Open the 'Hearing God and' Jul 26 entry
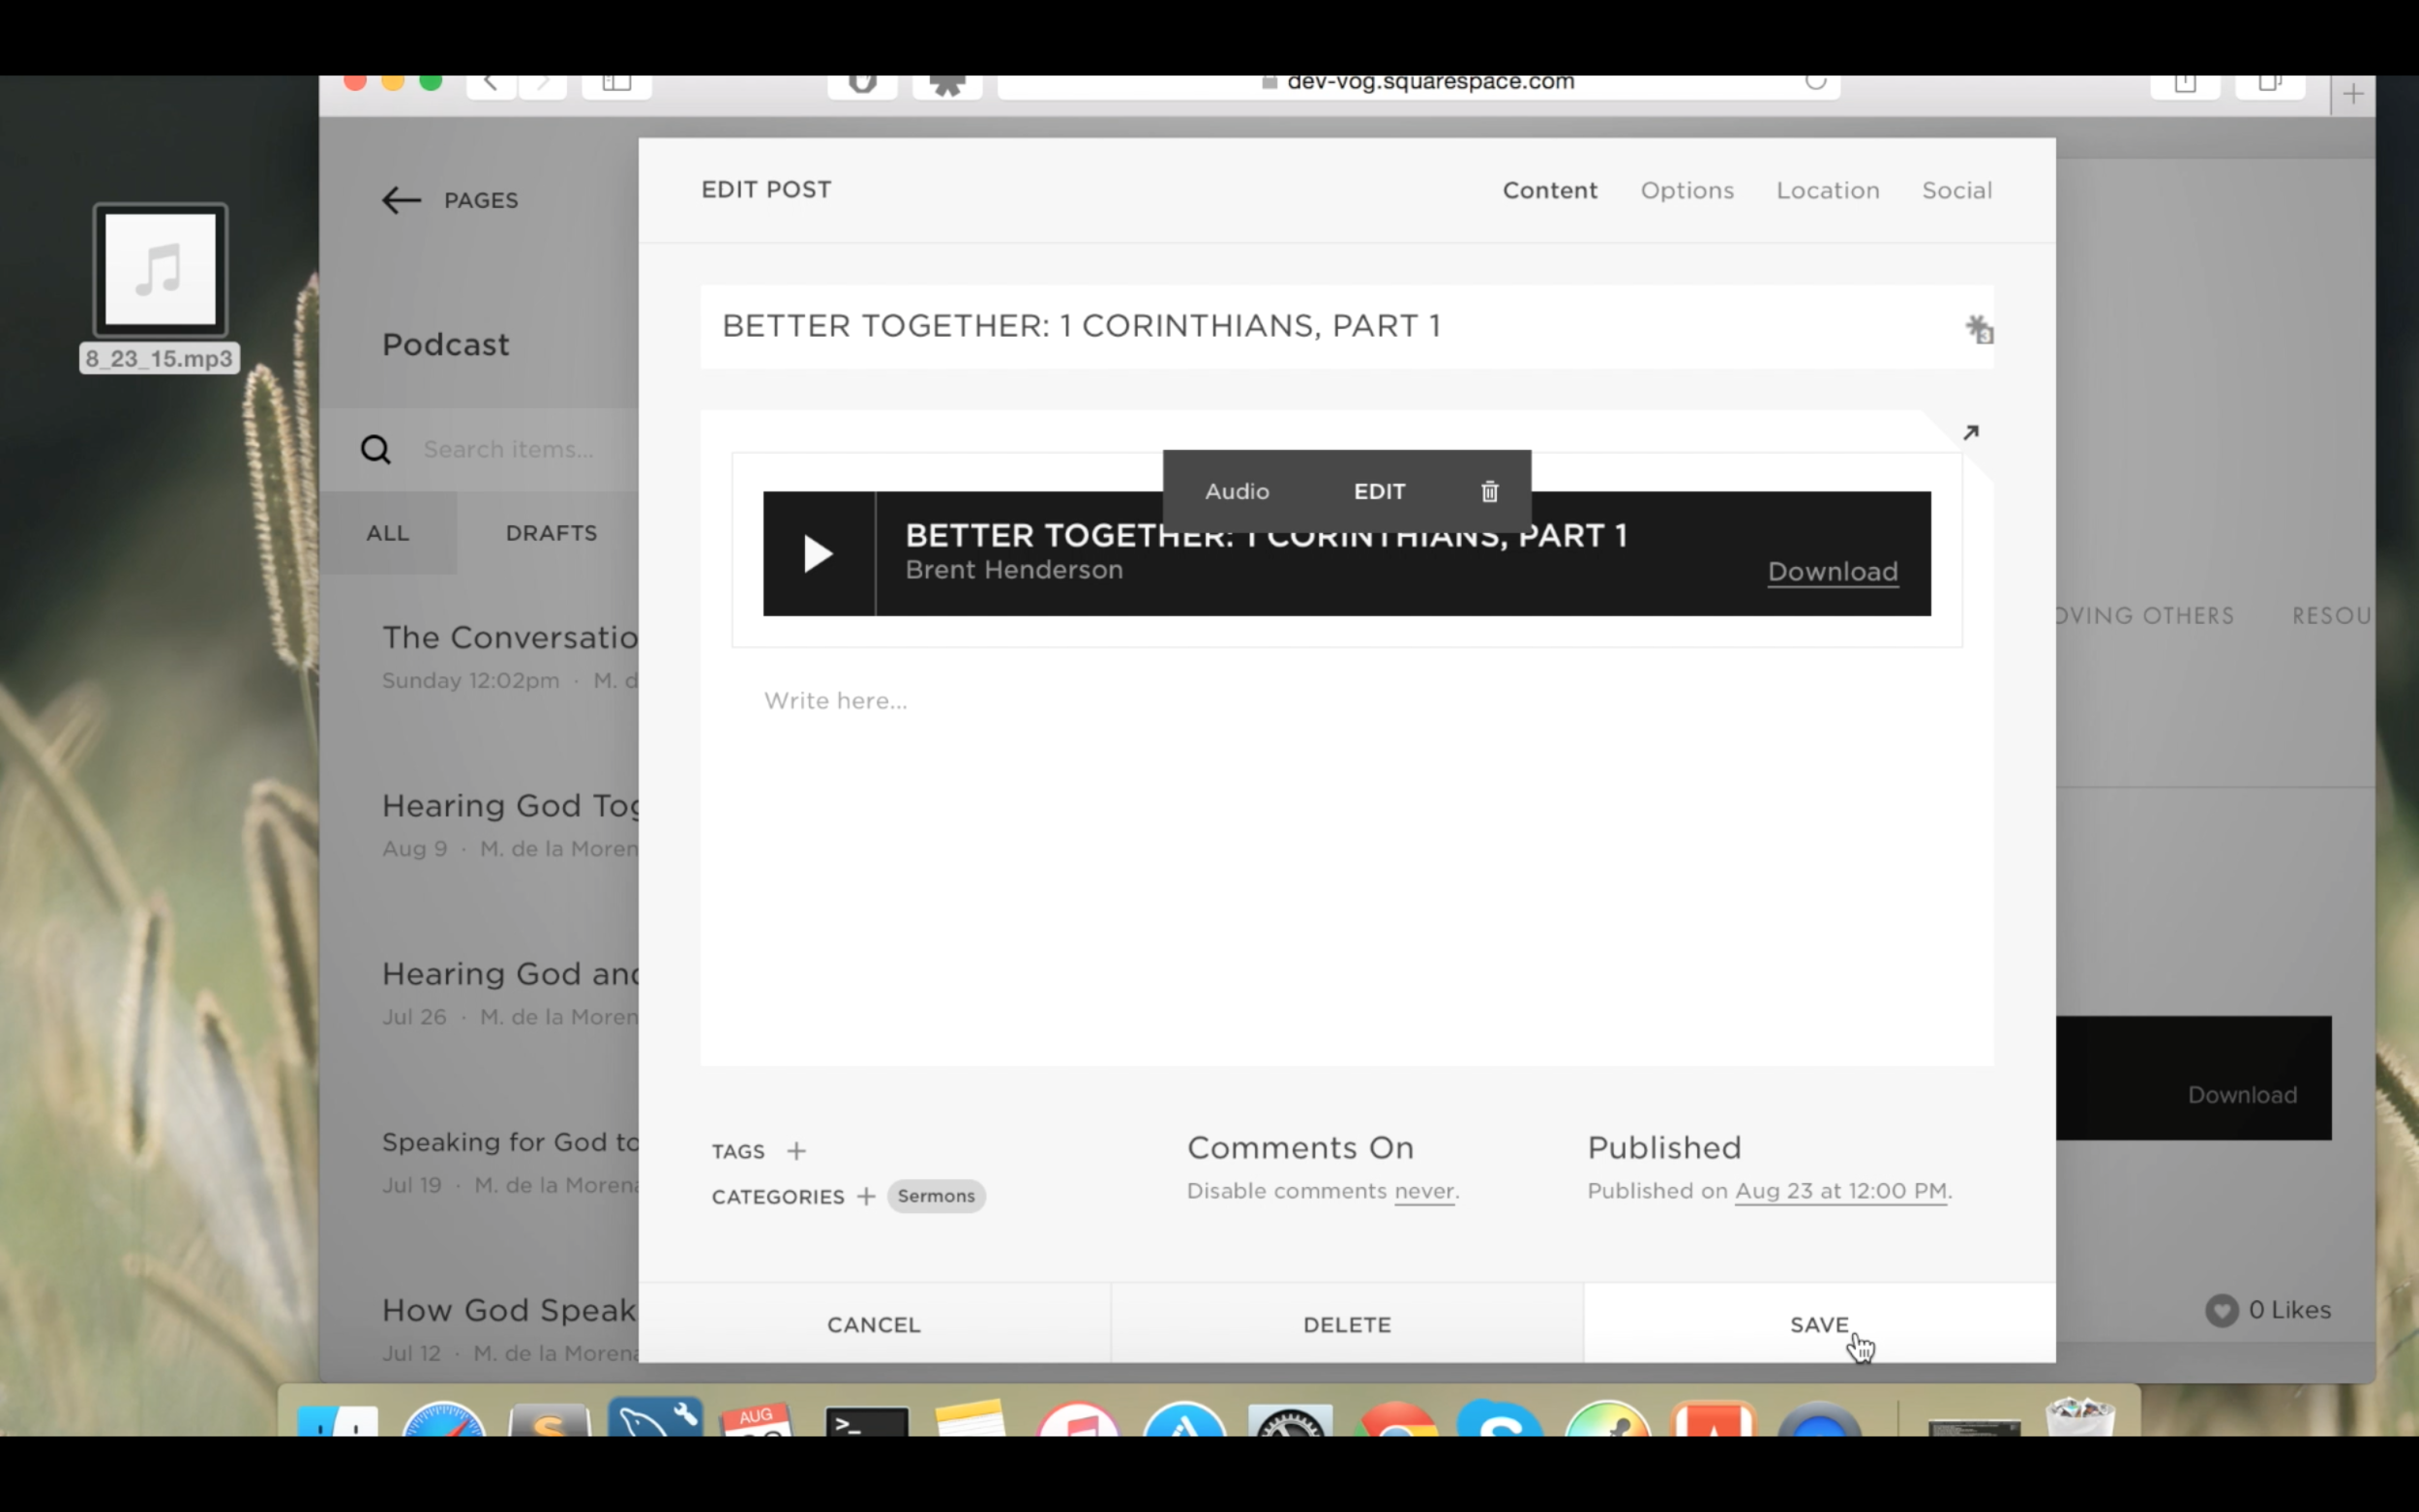This screenshot has height=1512, width=2419. click(510, 993)
